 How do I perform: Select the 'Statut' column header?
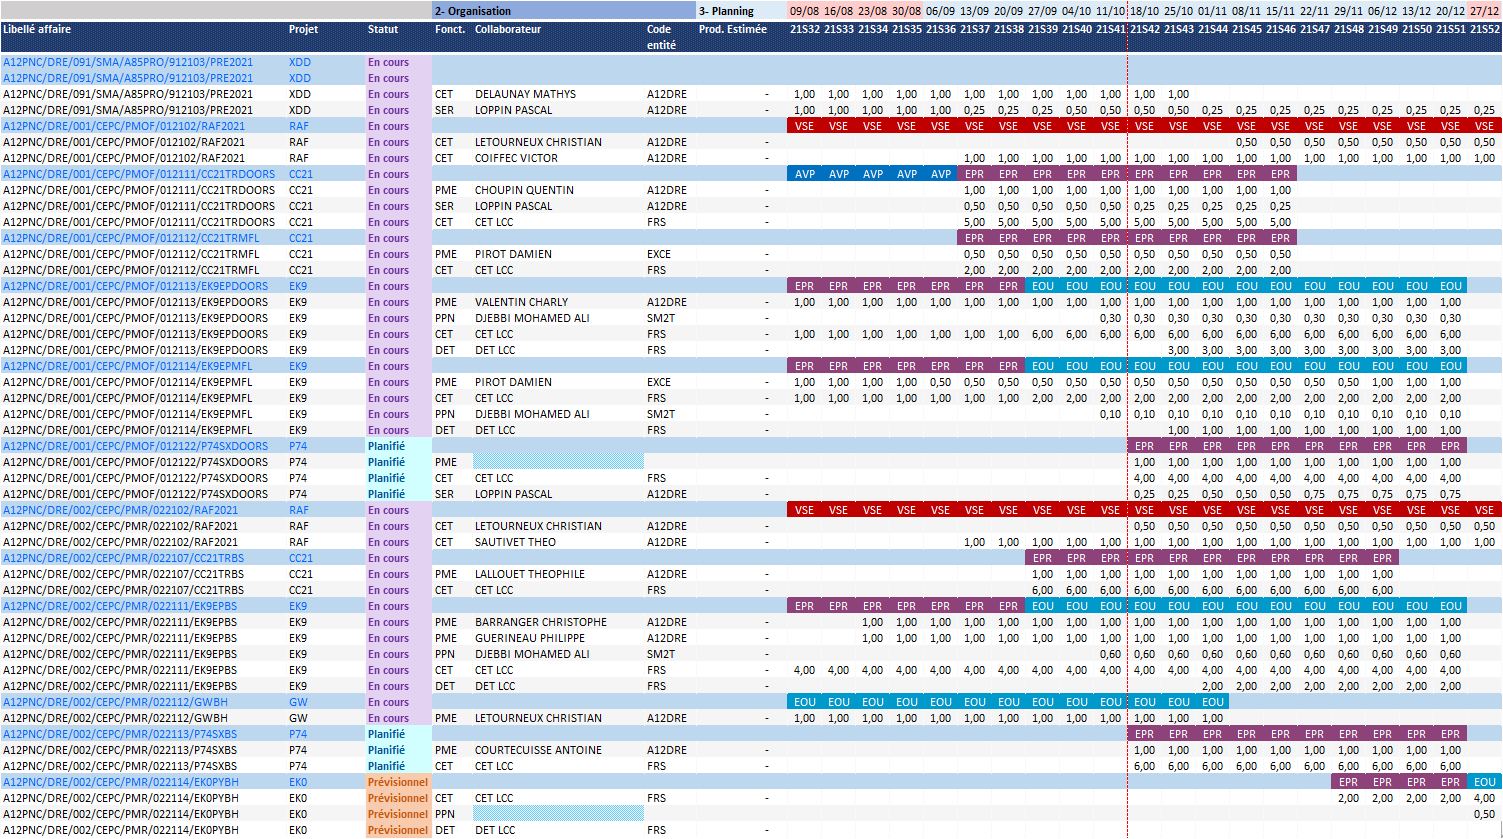click(x=383, y=30)
